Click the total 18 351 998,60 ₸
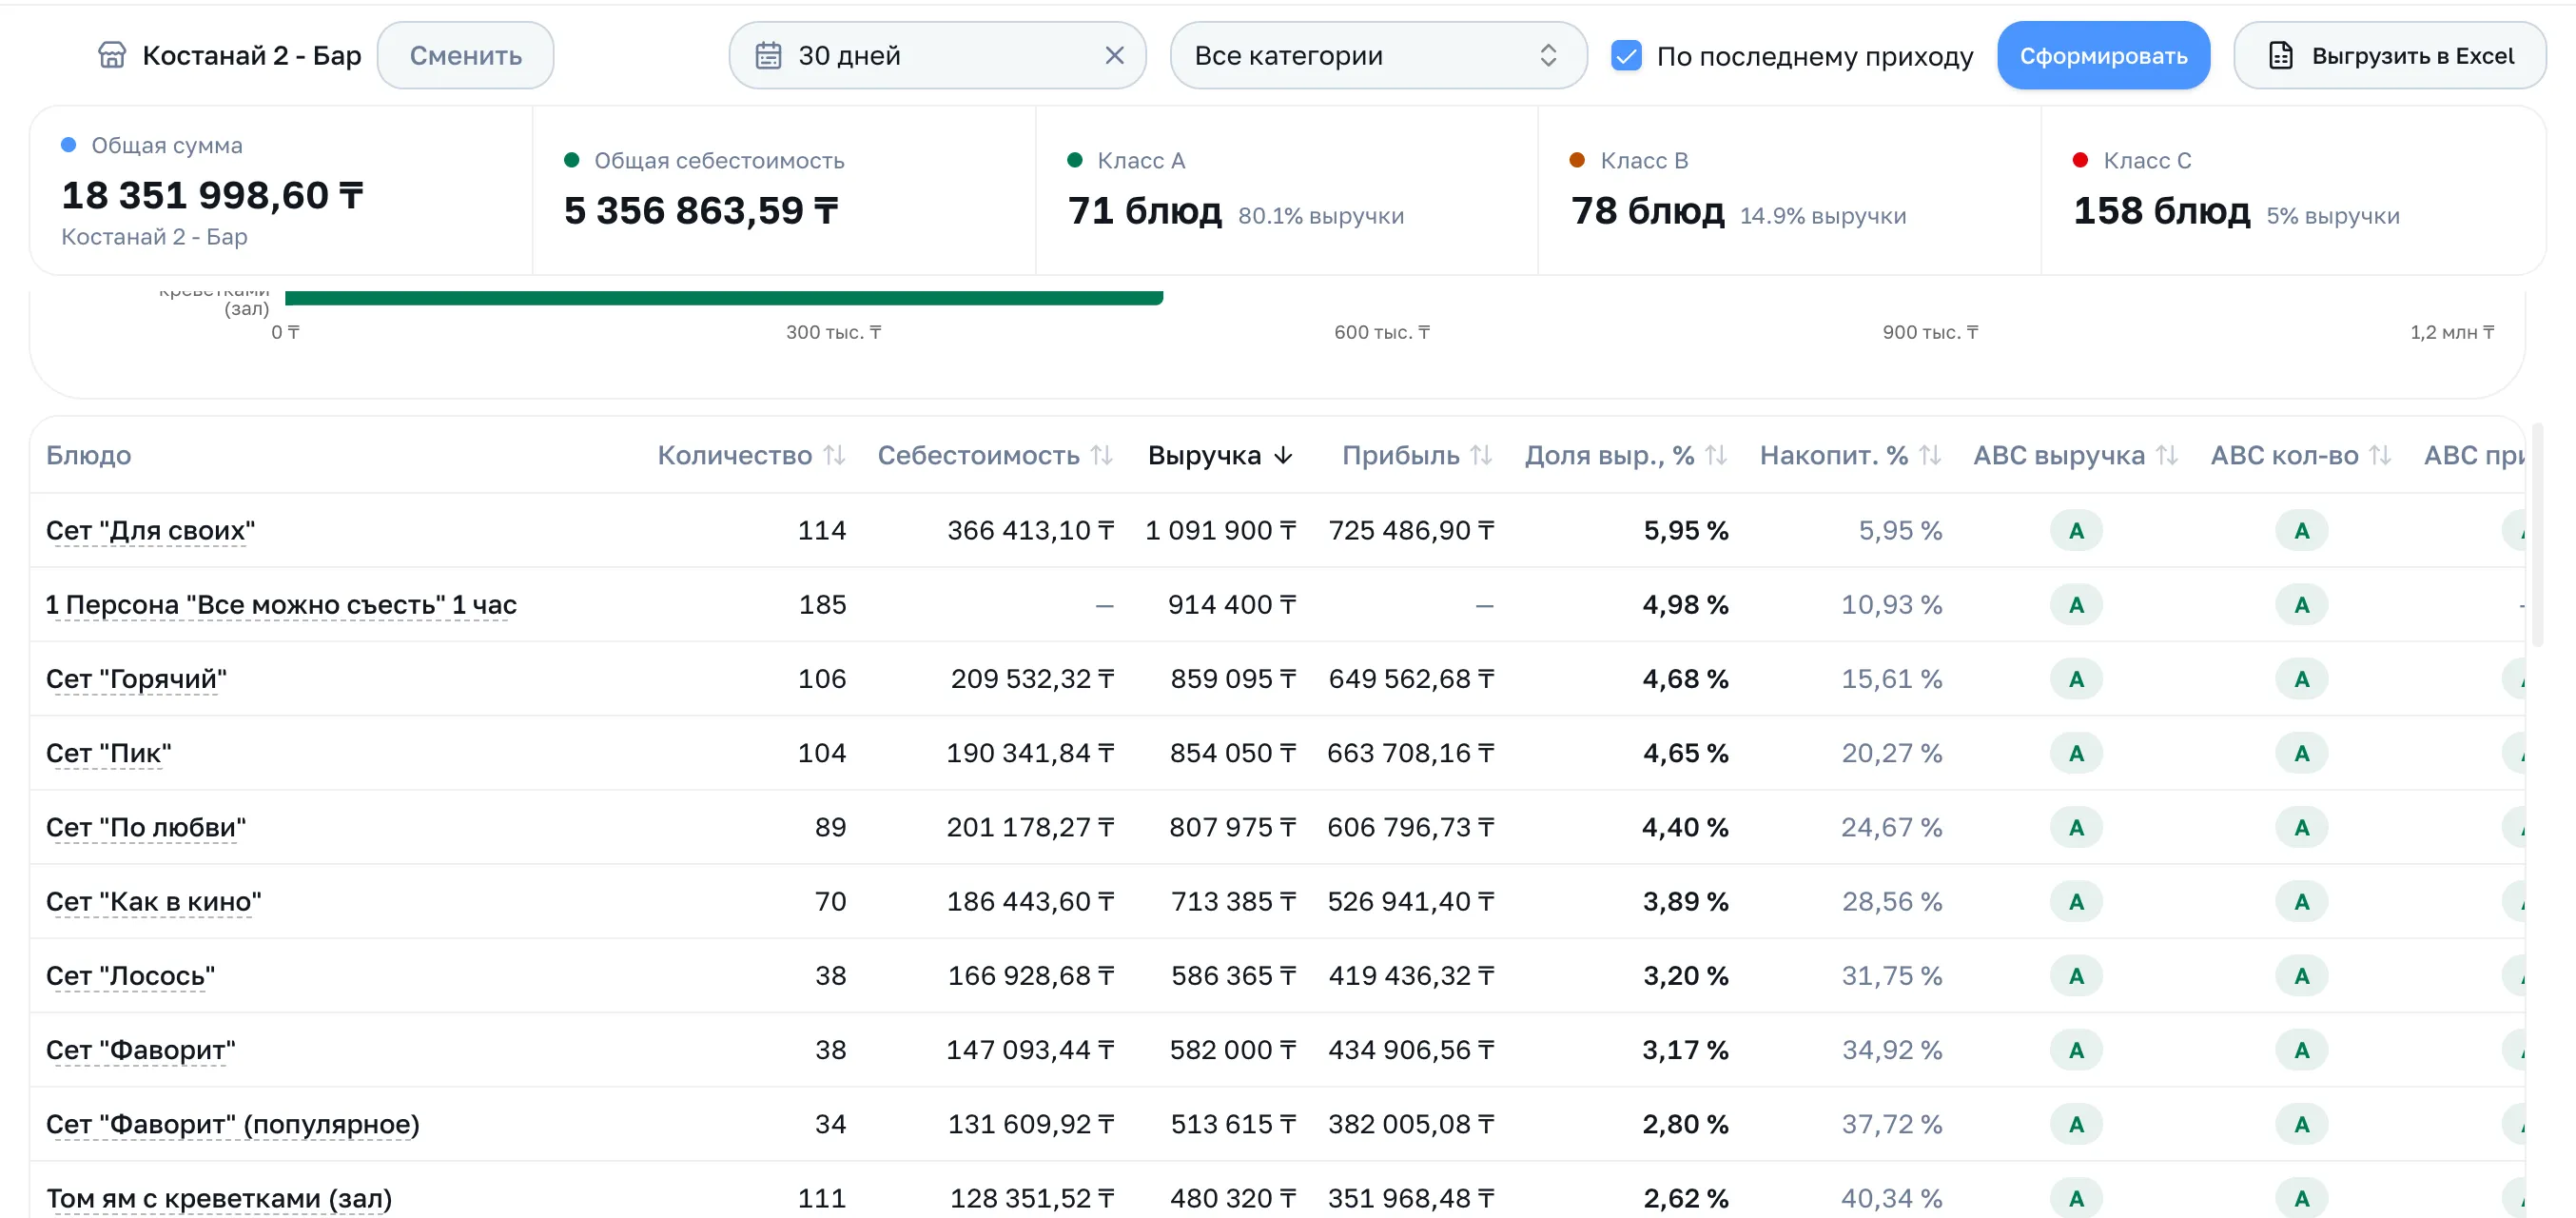 coord(212,195)
